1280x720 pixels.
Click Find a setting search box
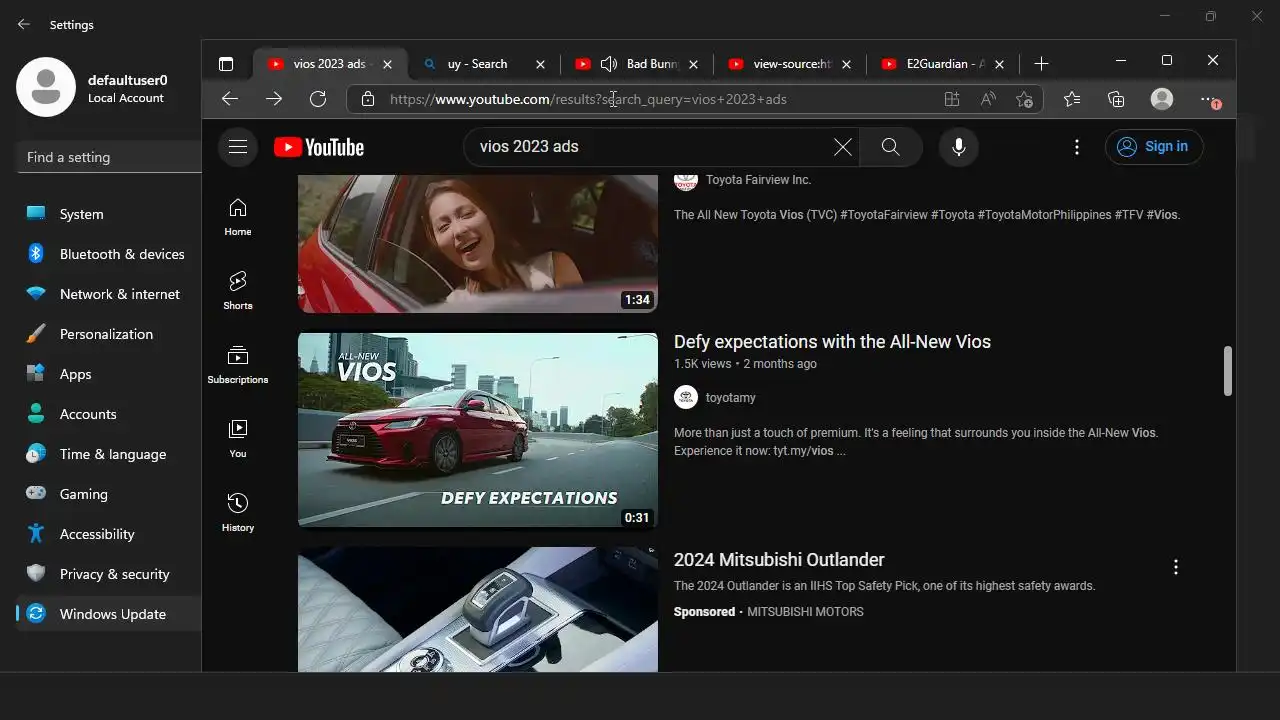pyautogui.click(x=109, y=157)
